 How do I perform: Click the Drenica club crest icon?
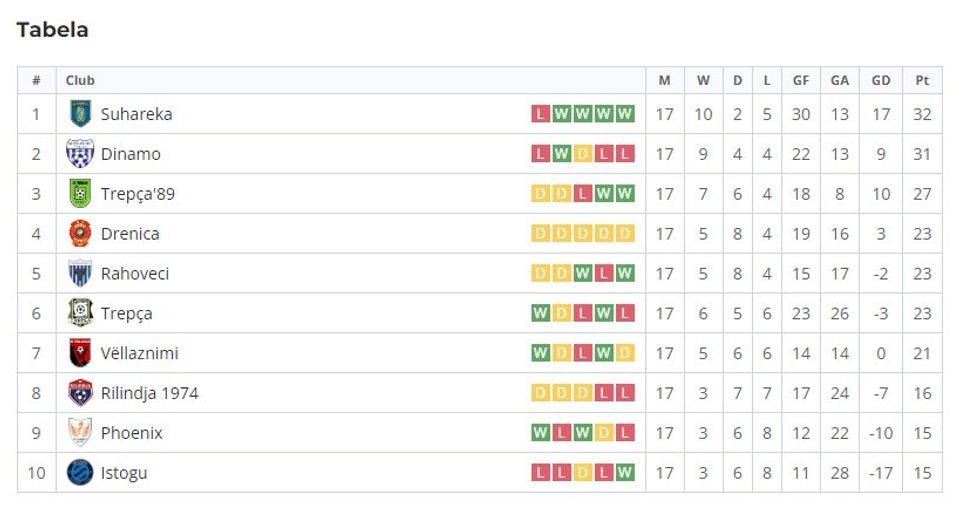coord(80,234)
